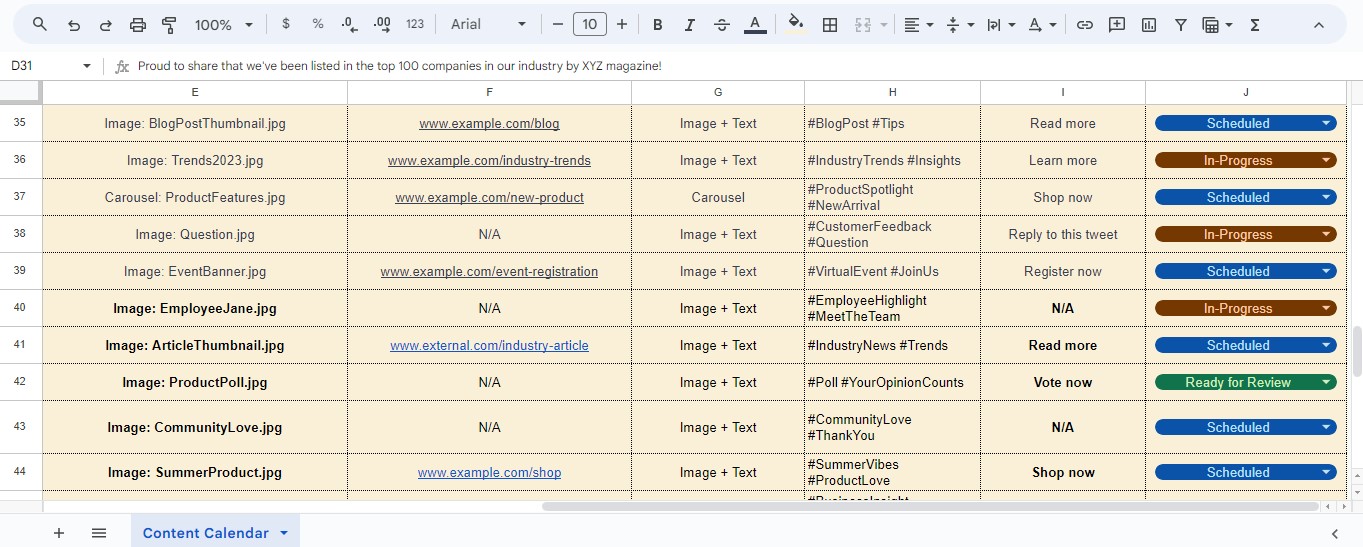Toggle italic text formatting
Viewport: 1363px width, 547px height.
pyautogui.click(x=689, y=25)
